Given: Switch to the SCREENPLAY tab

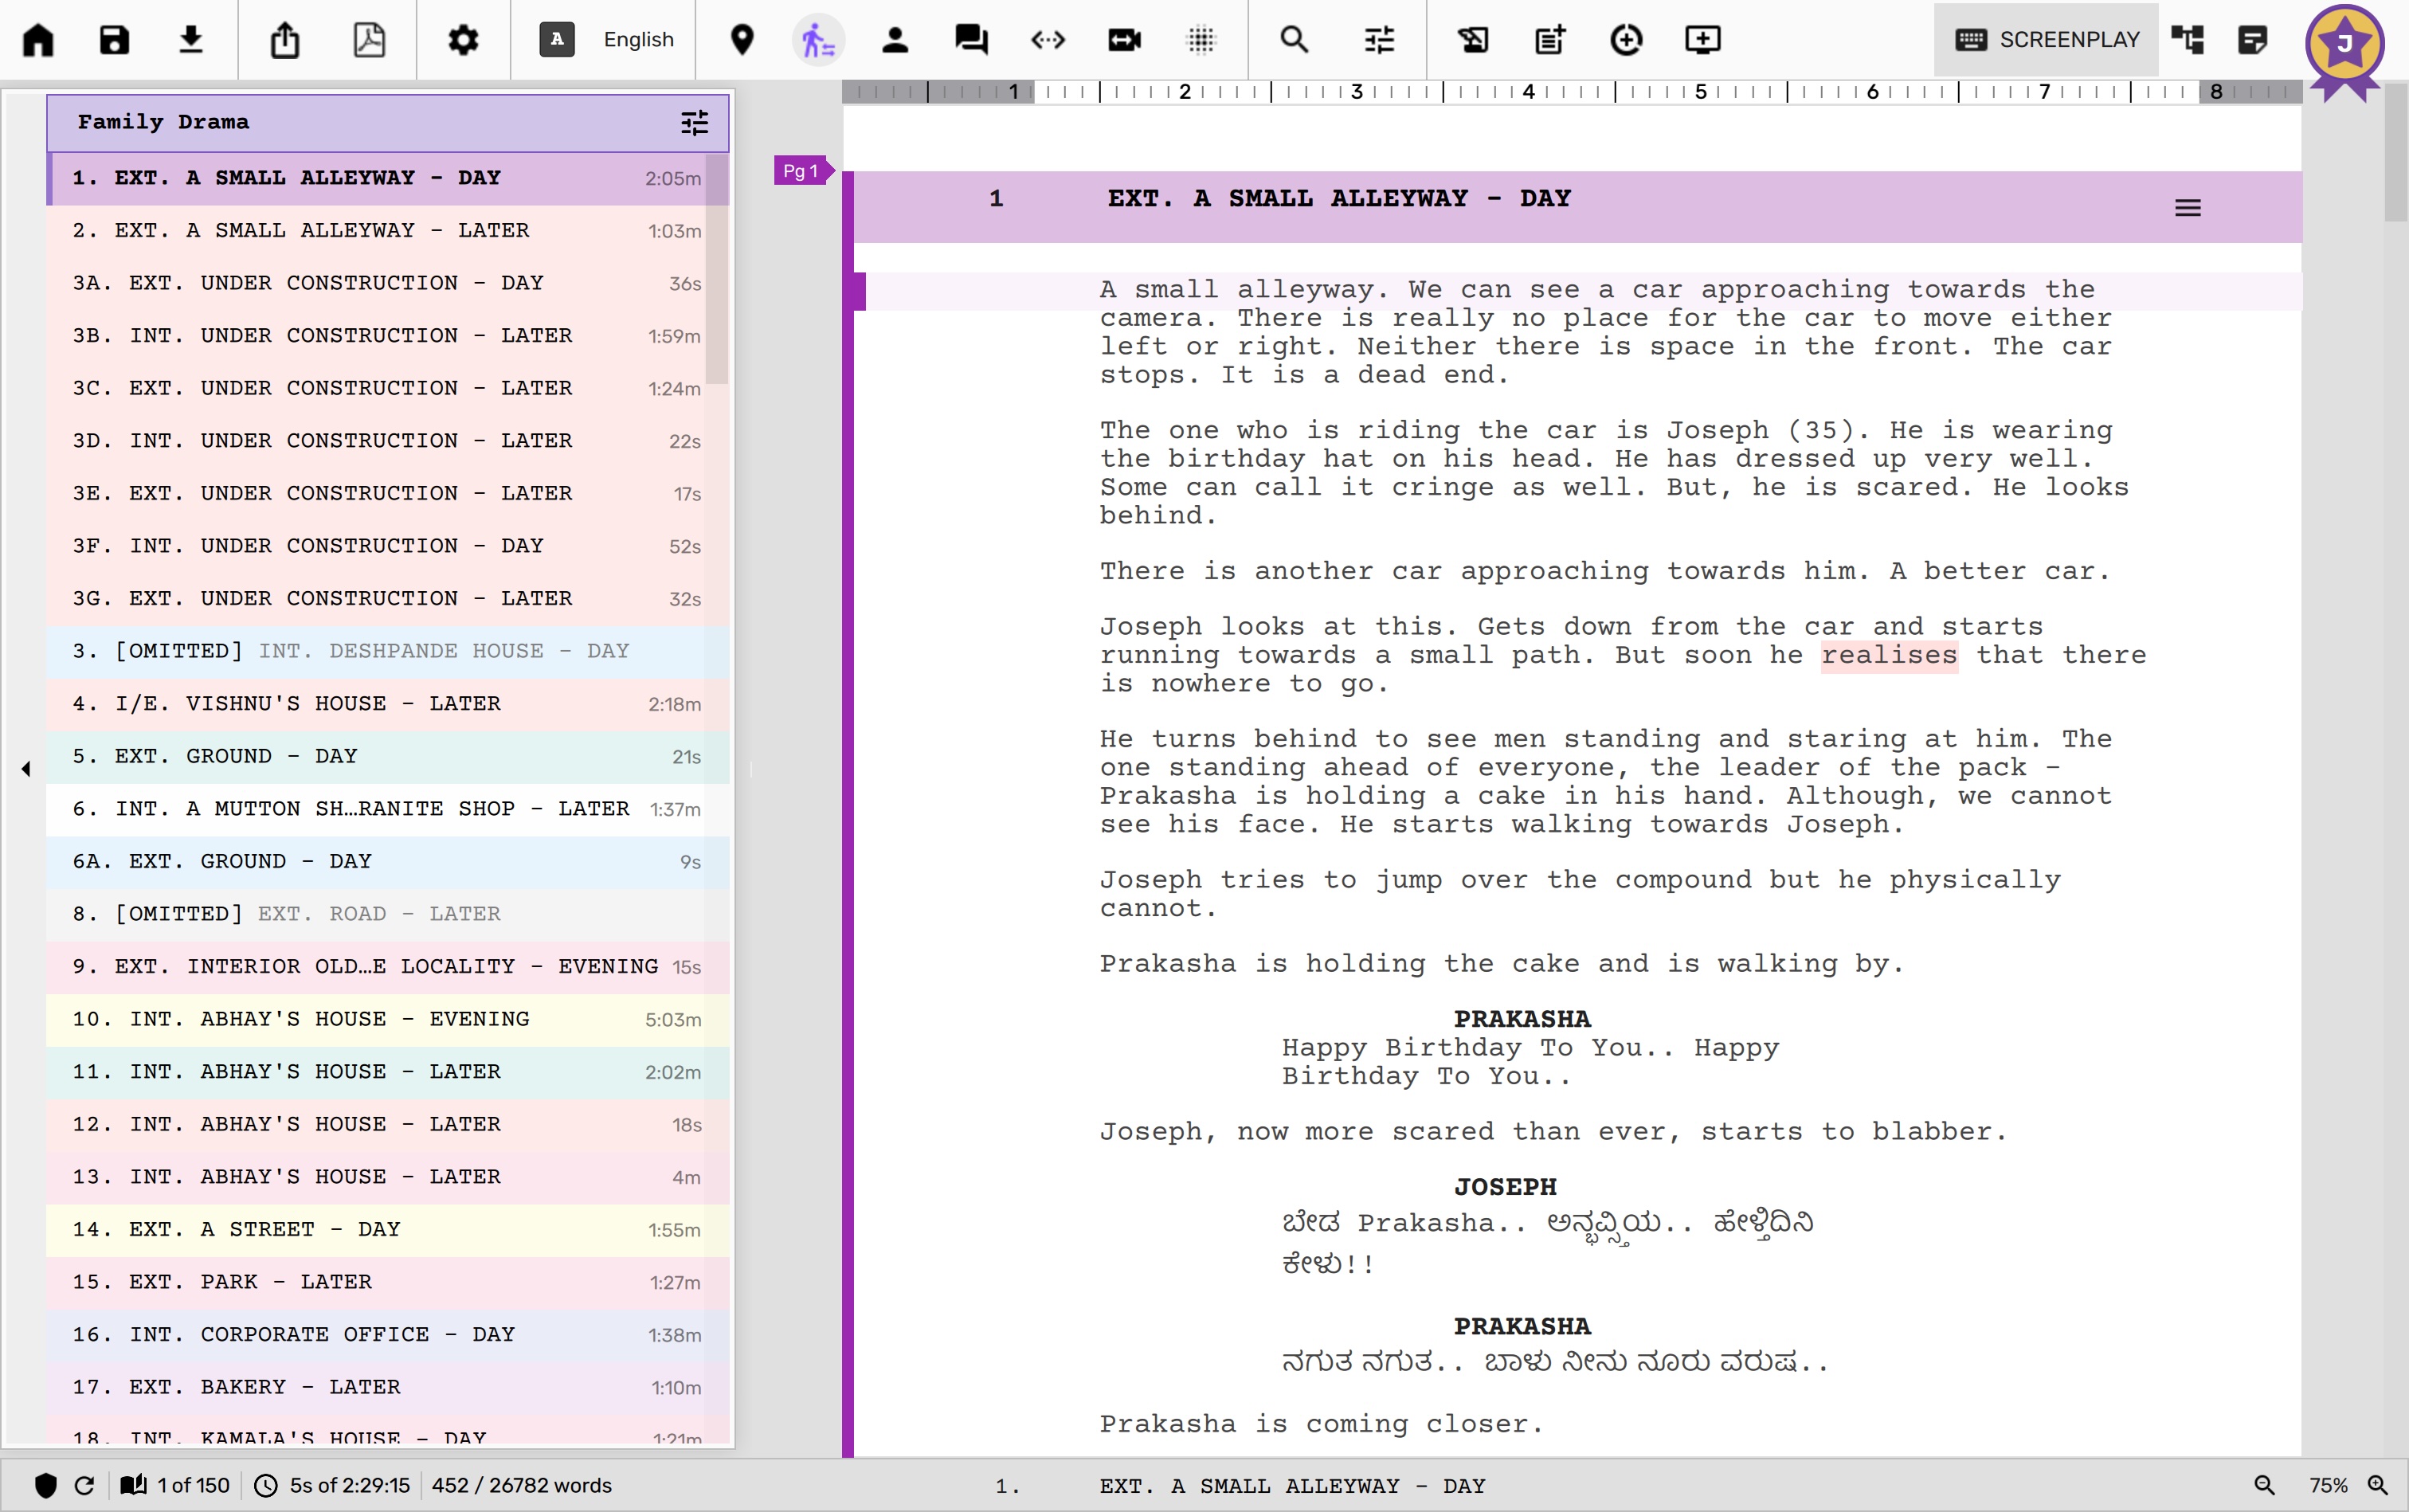Looking at the screenshot, I should 2046,40.
